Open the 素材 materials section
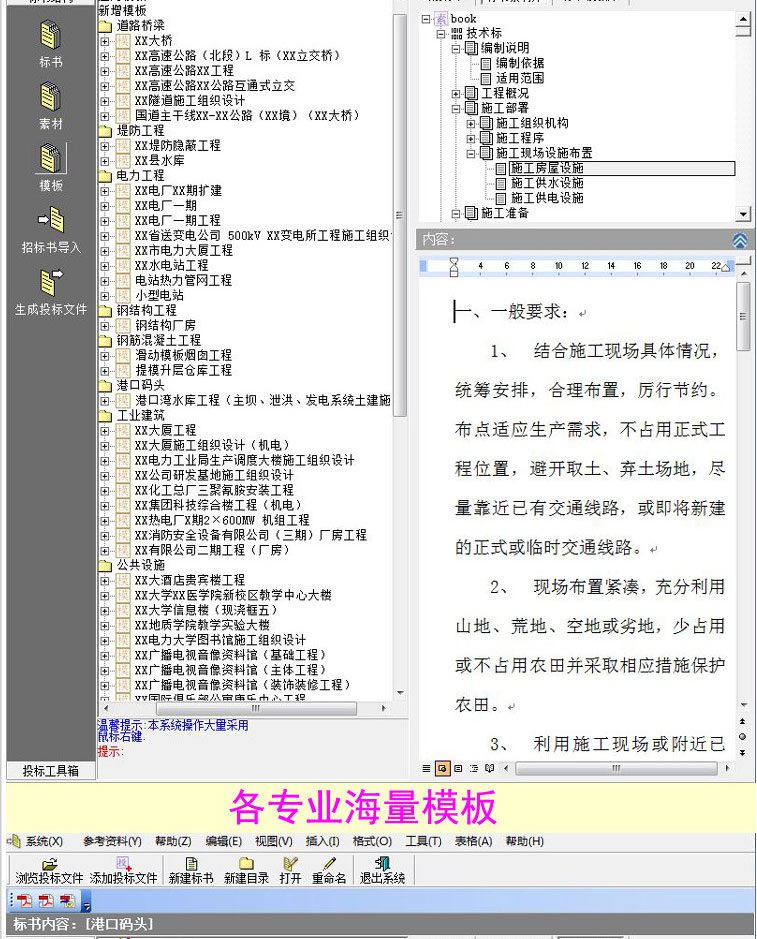 tap(50, 106)
